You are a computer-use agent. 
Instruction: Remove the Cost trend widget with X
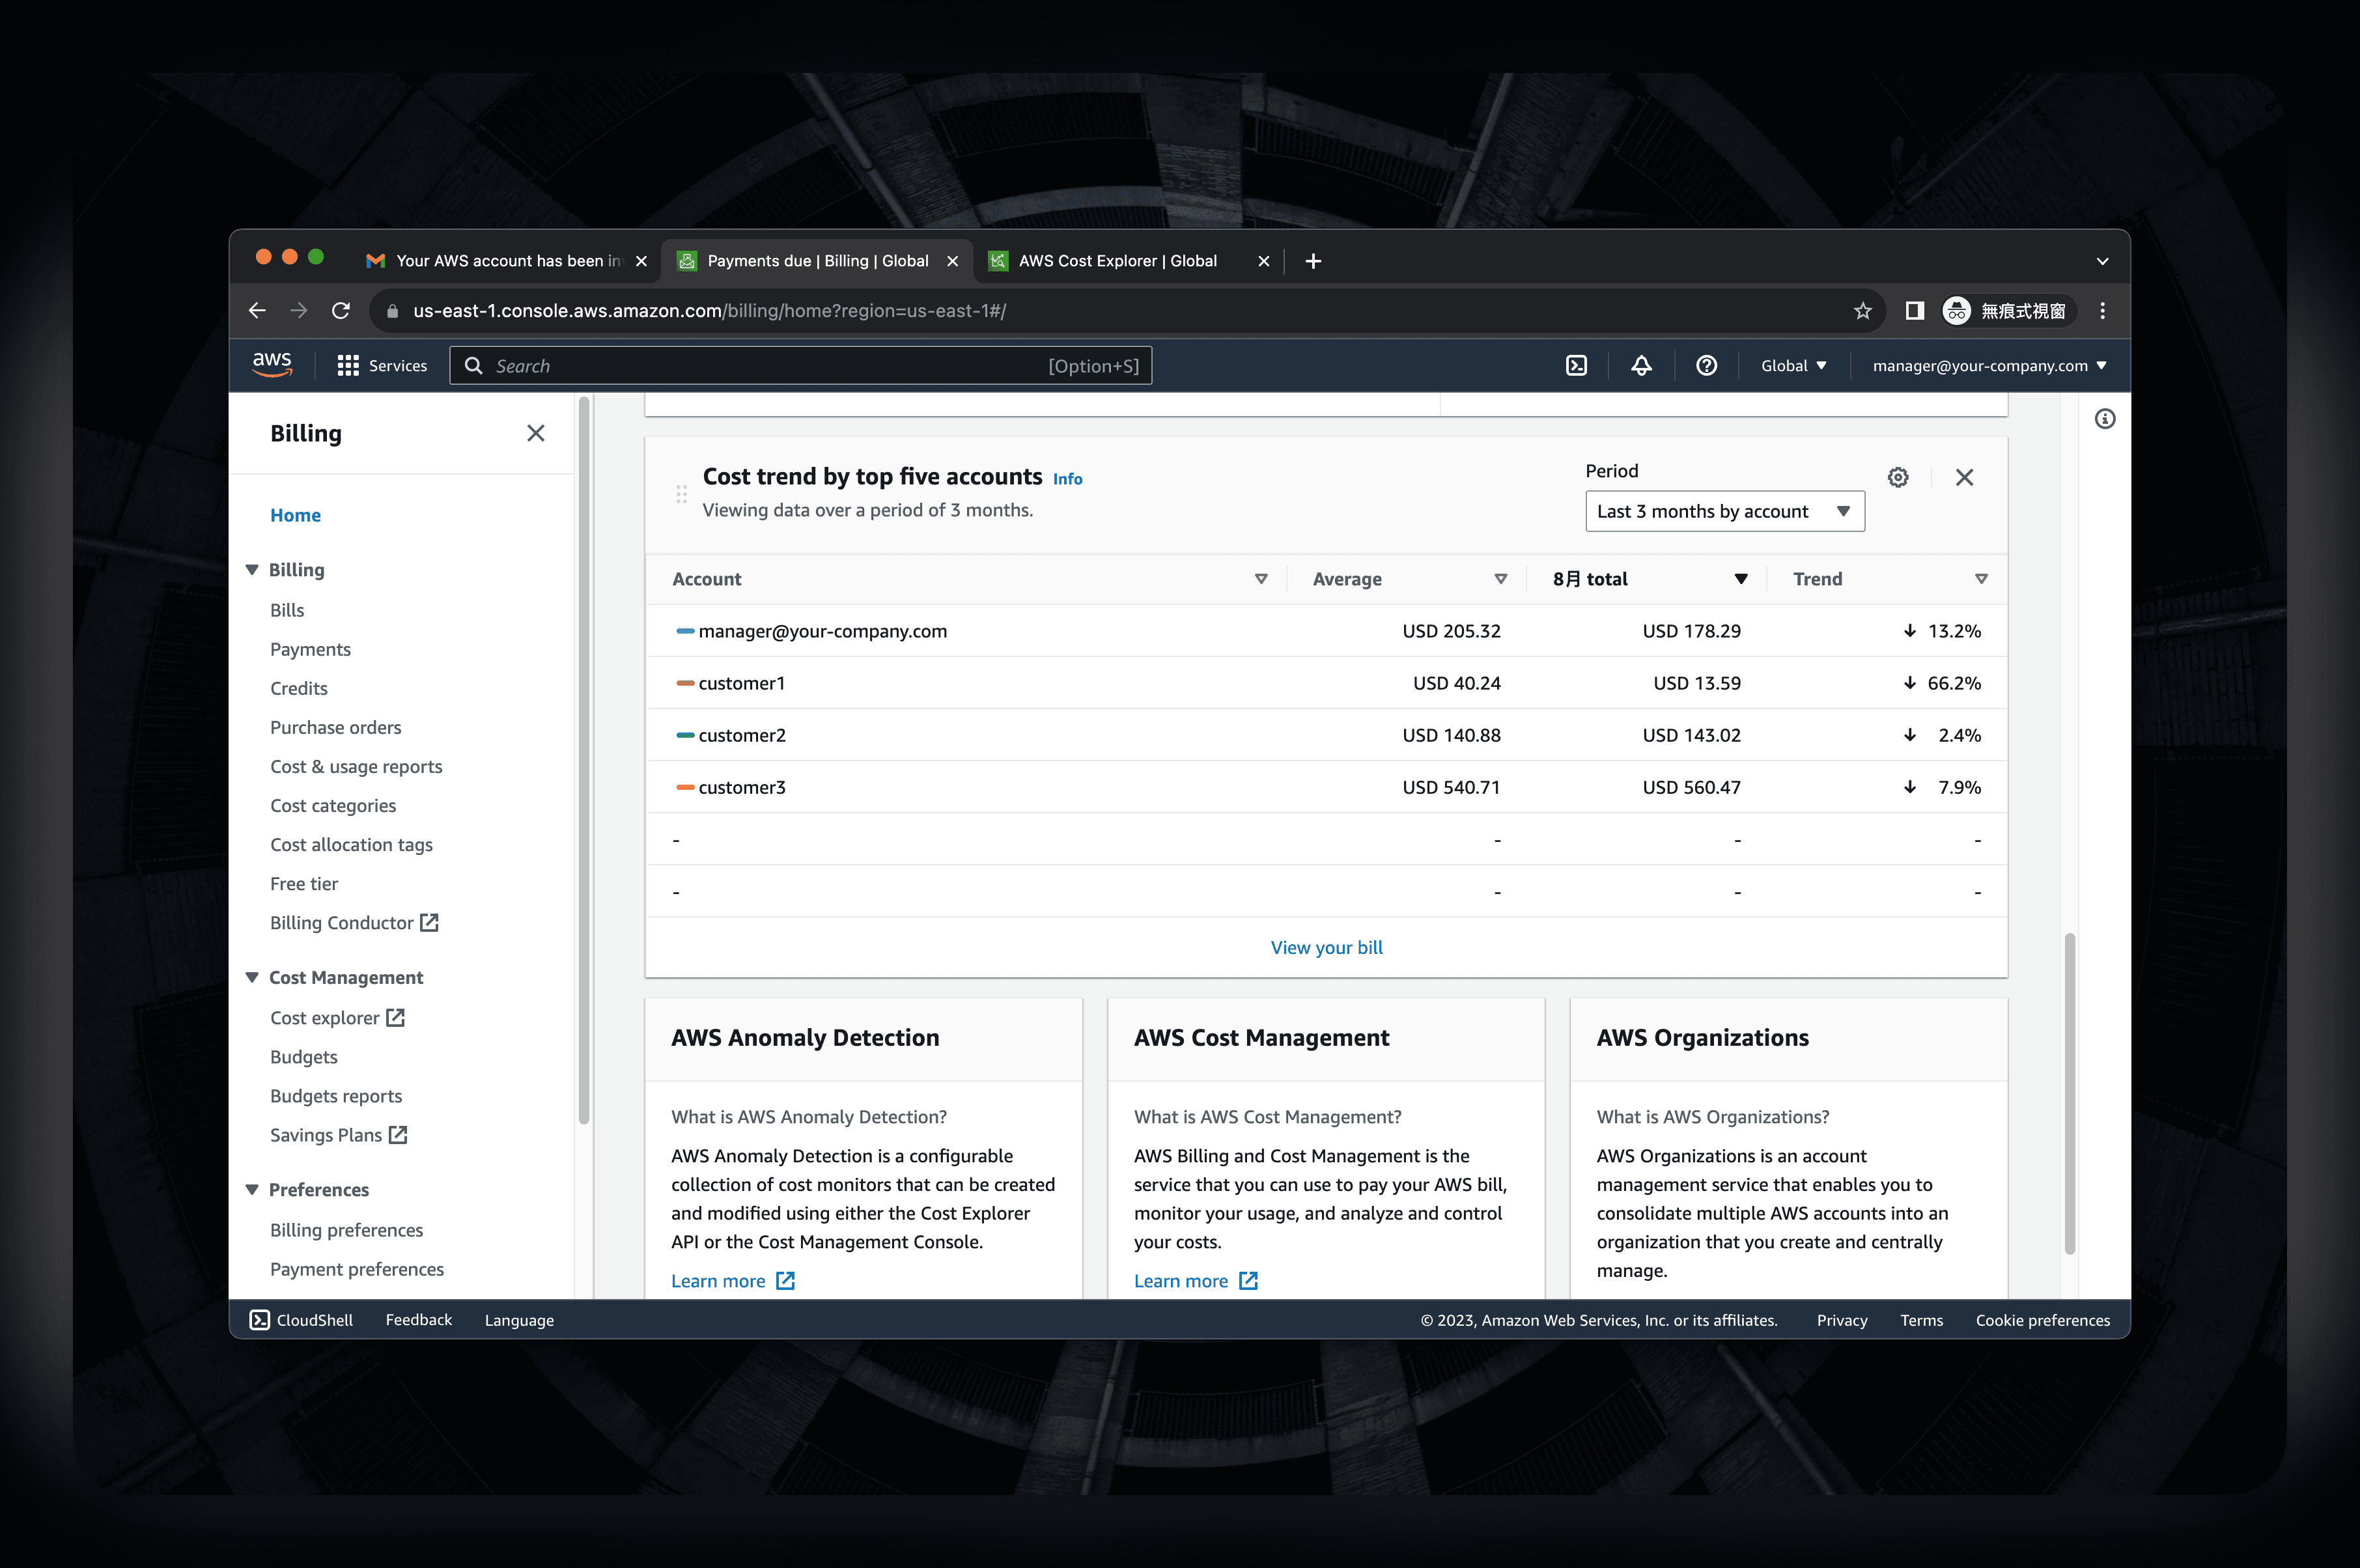(x=1964, y=477)
